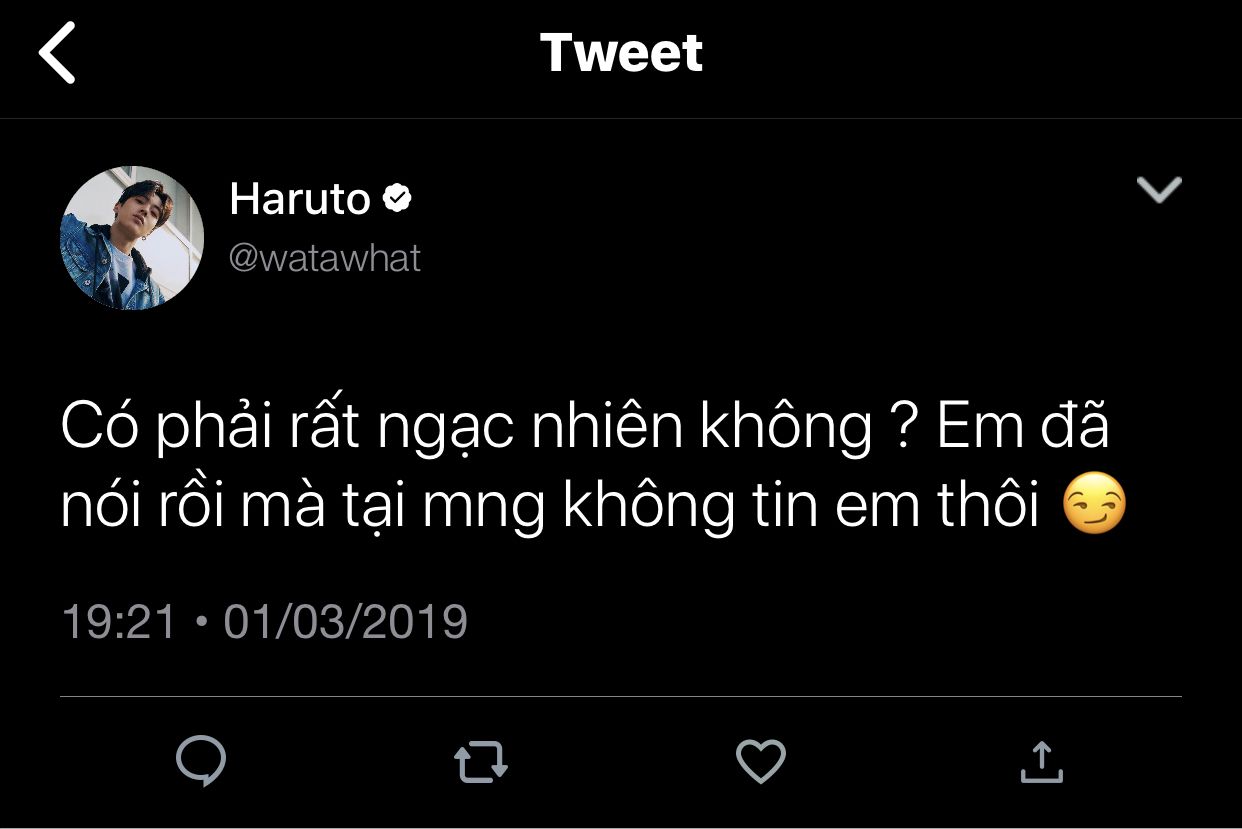Image resolution: width=1242 pixels, height=829 pixels.
Task: Open the Haruto display name
Action: (300, 199)
